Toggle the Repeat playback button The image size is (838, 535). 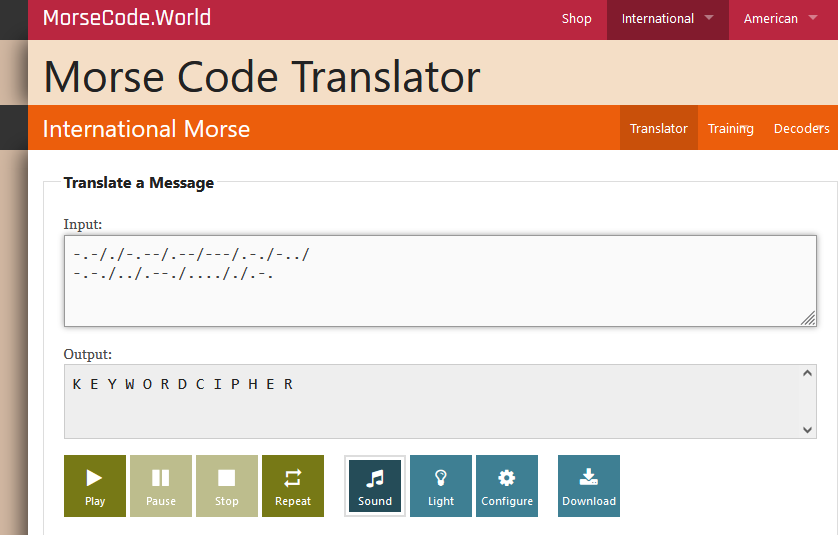pyautogui.click(x=293, y=486)
